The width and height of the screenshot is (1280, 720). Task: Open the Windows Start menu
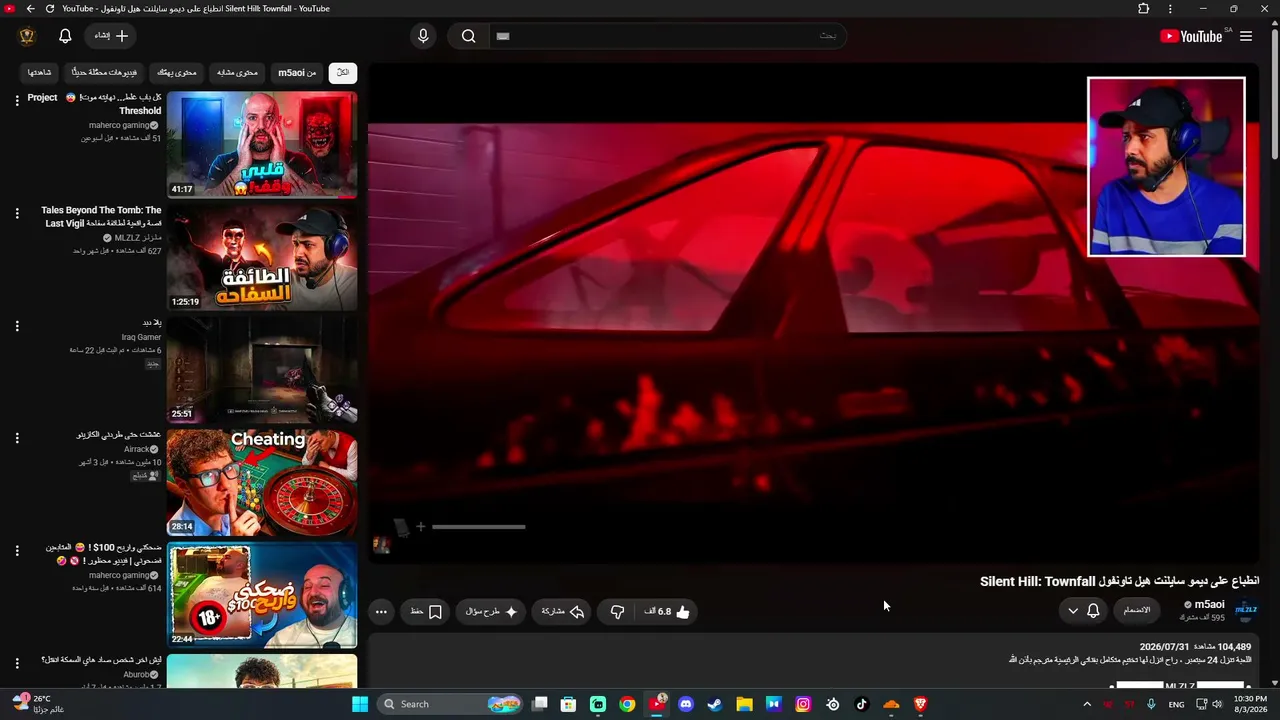360,704
